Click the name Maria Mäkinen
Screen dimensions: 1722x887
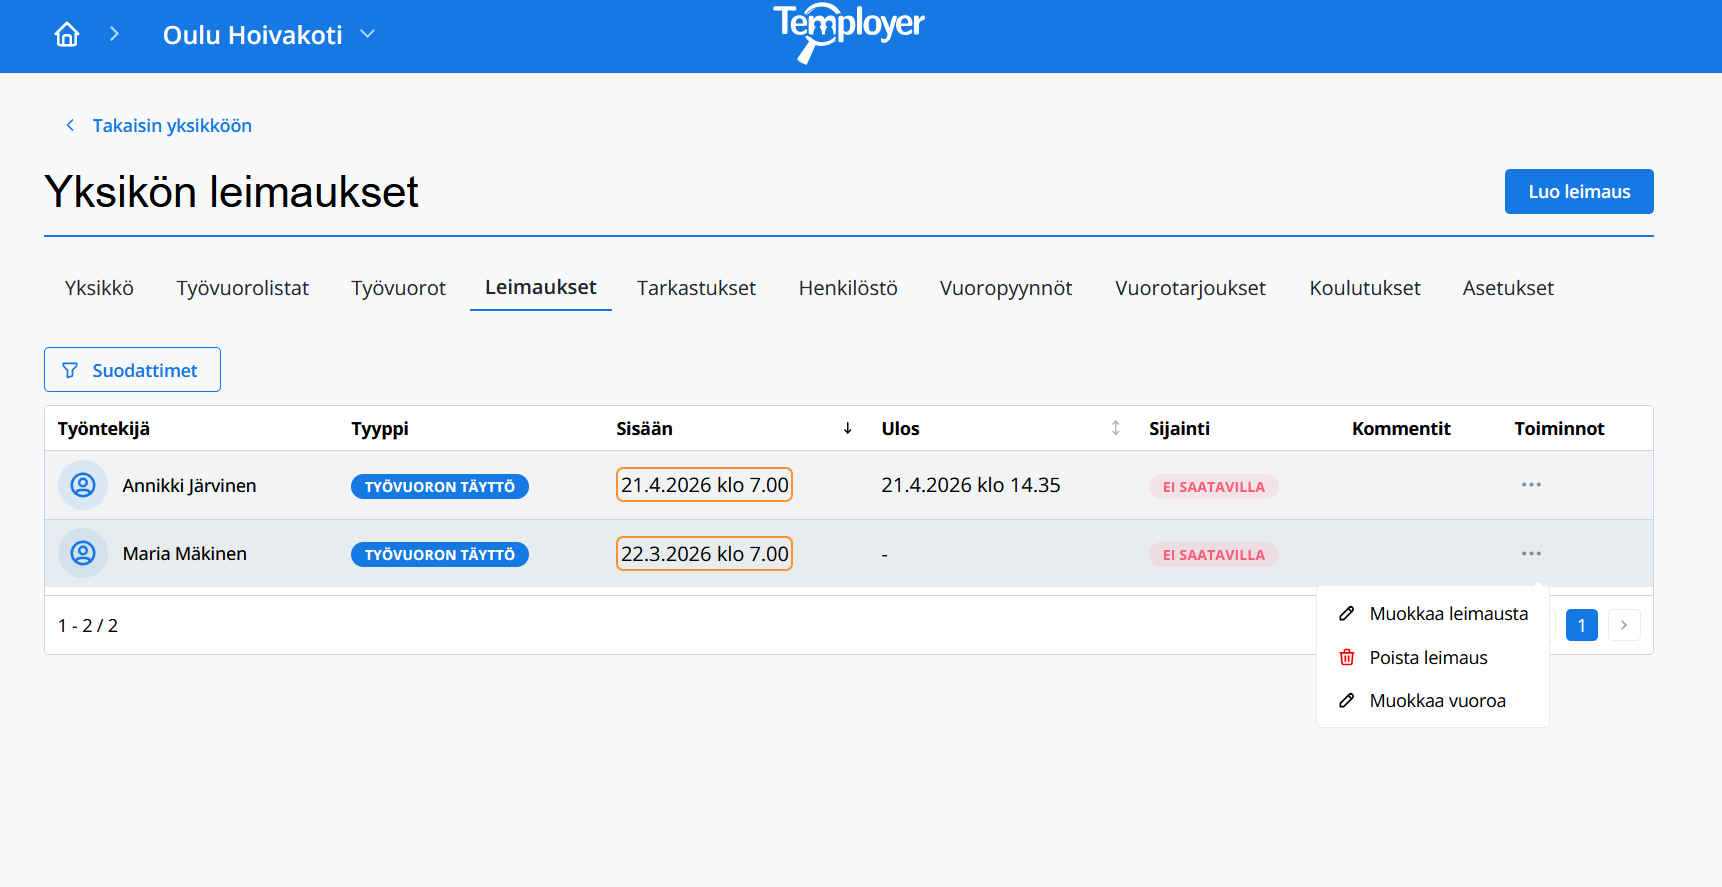(184, 554)
